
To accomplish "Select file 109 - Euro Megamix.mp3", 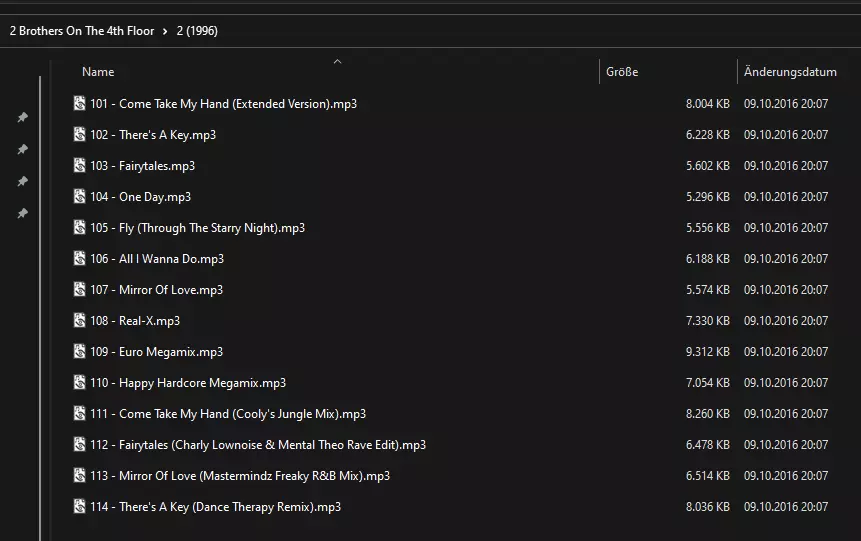I will pos(156,352).
